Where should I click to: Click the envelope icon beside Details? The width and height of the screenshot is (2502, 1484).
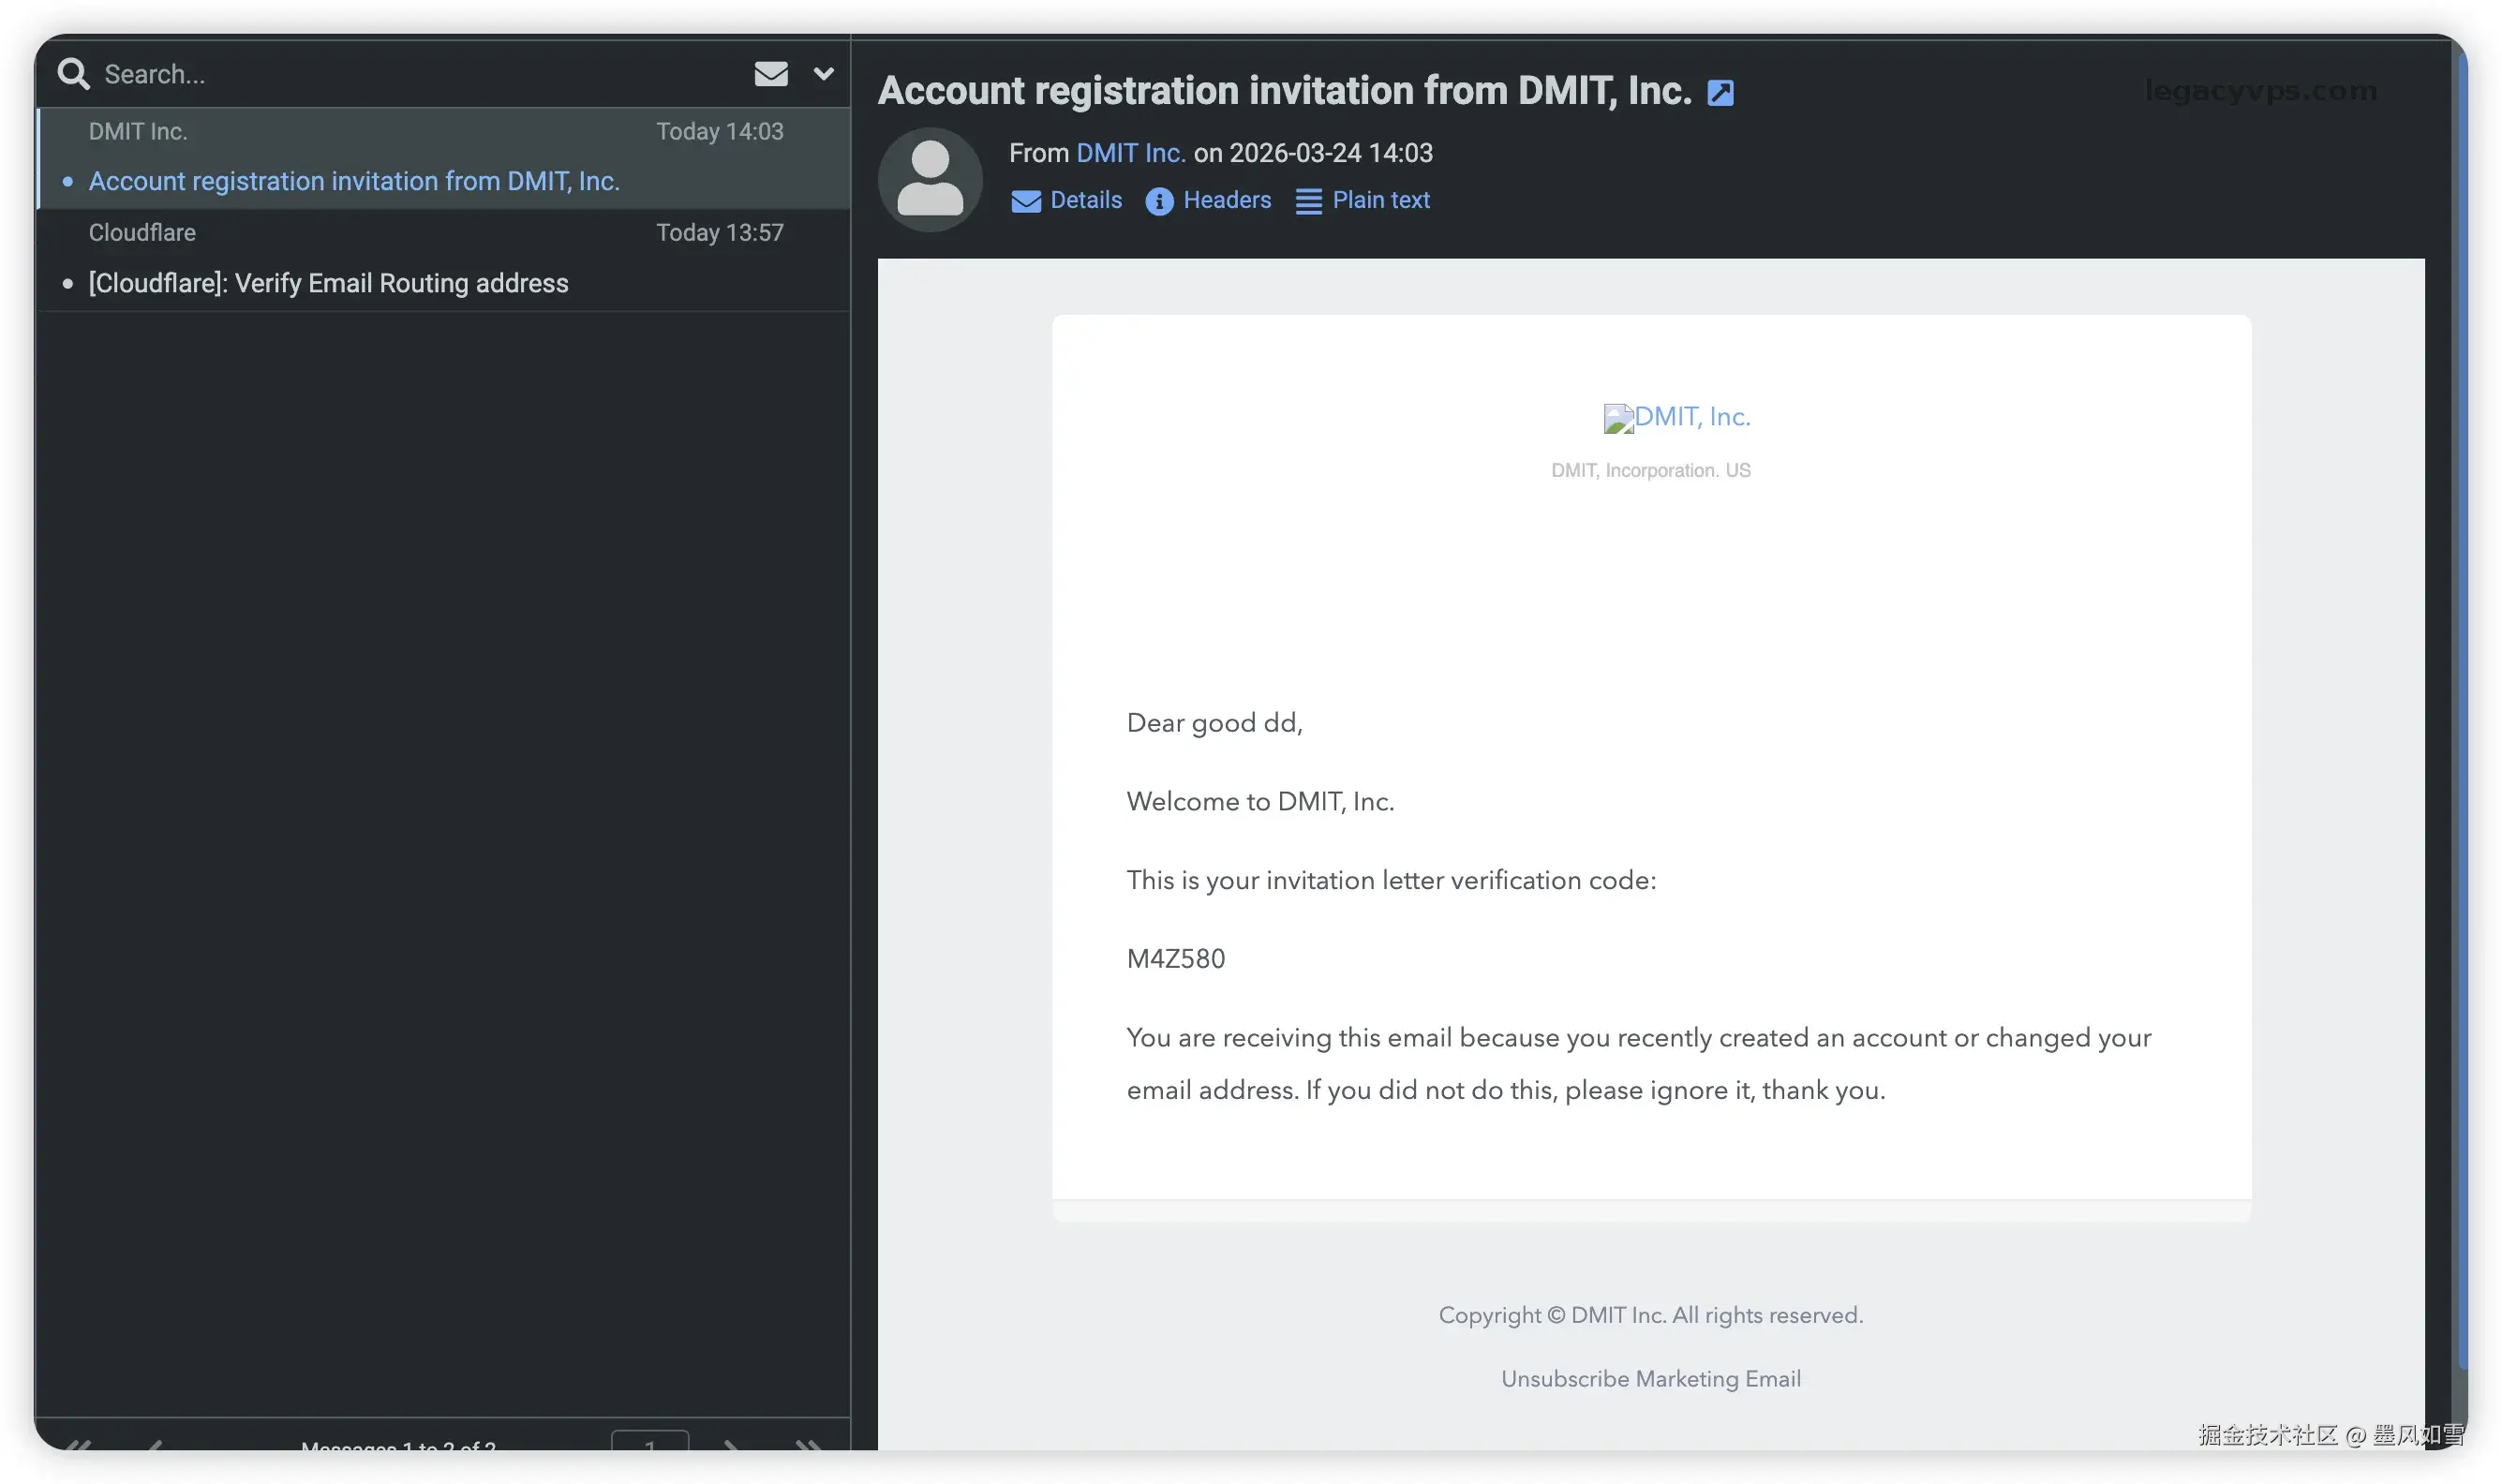(x=1025, y=201)
